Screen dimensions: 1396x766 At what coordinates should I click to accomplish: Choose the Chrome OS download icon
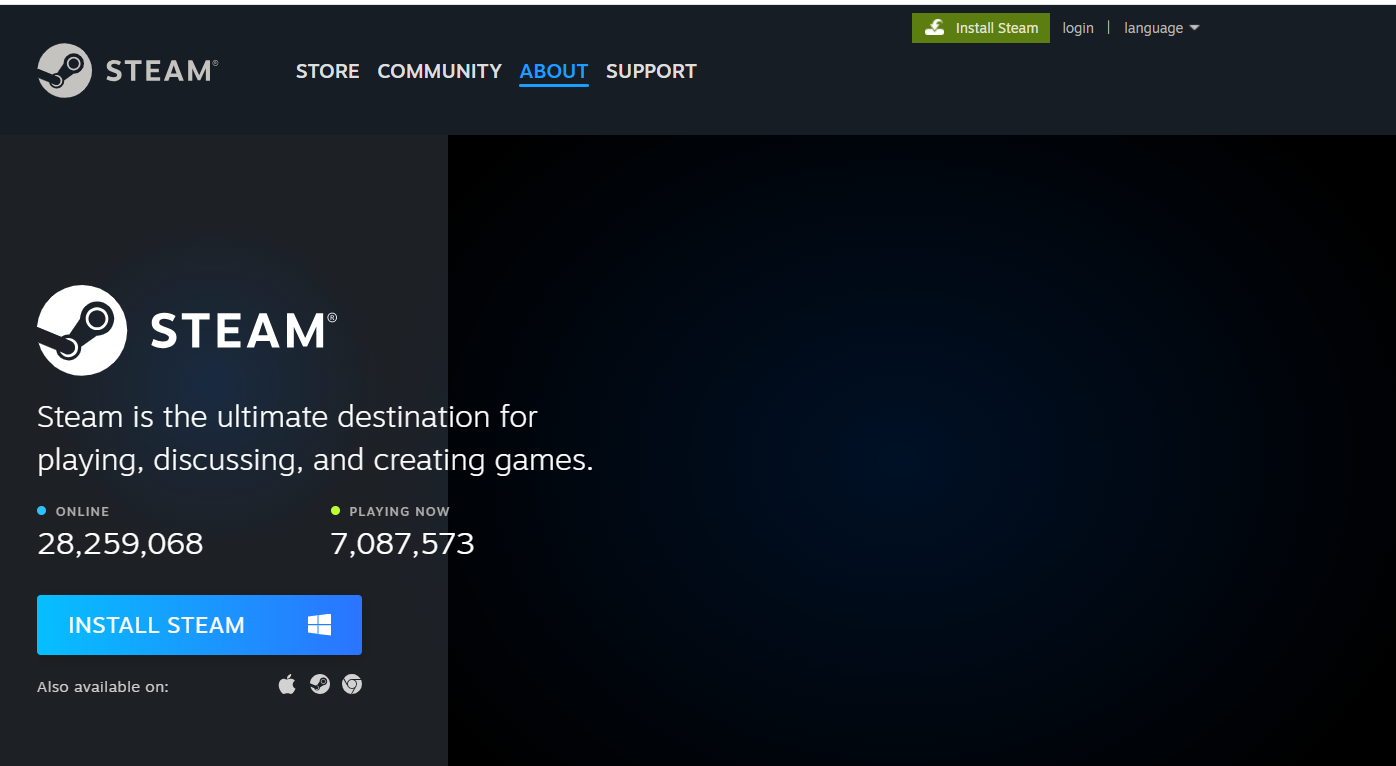352,684
